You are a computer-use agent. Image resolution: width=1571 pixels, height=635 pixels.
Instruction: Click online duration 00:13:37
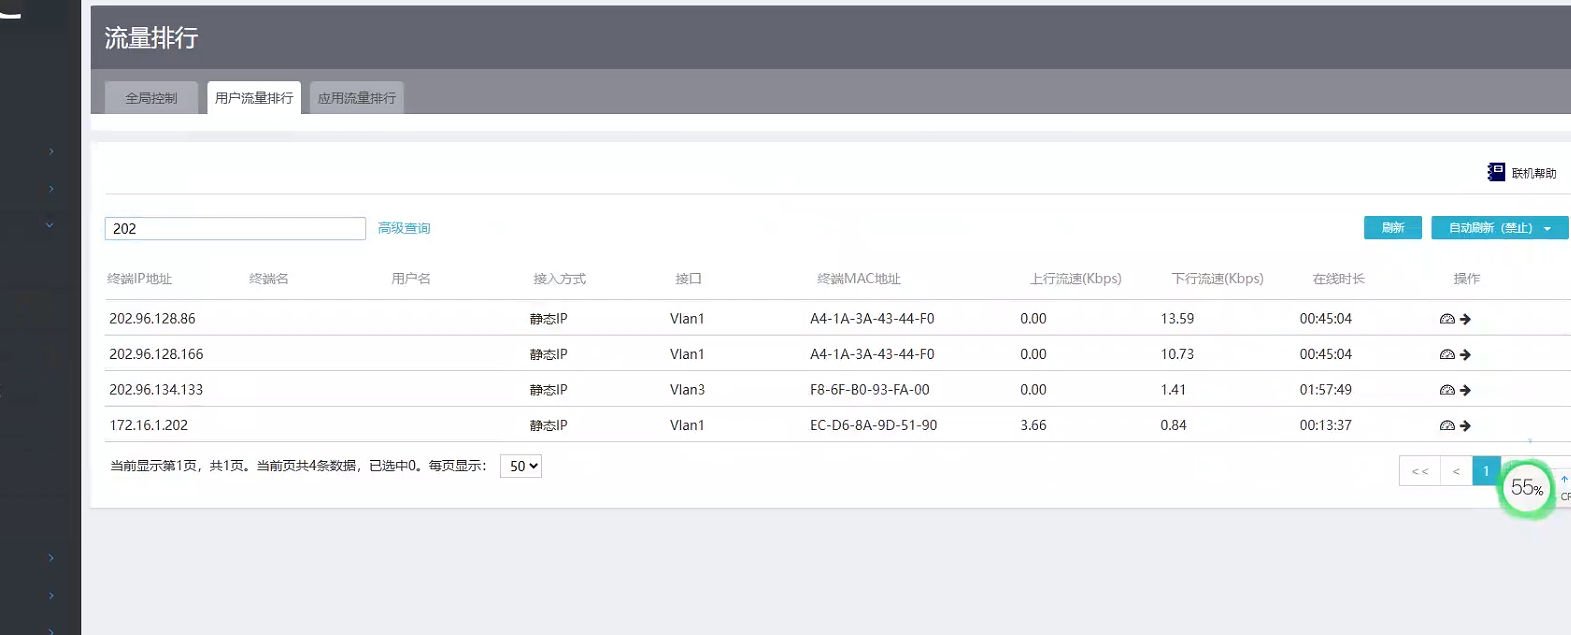(1326, 425)
